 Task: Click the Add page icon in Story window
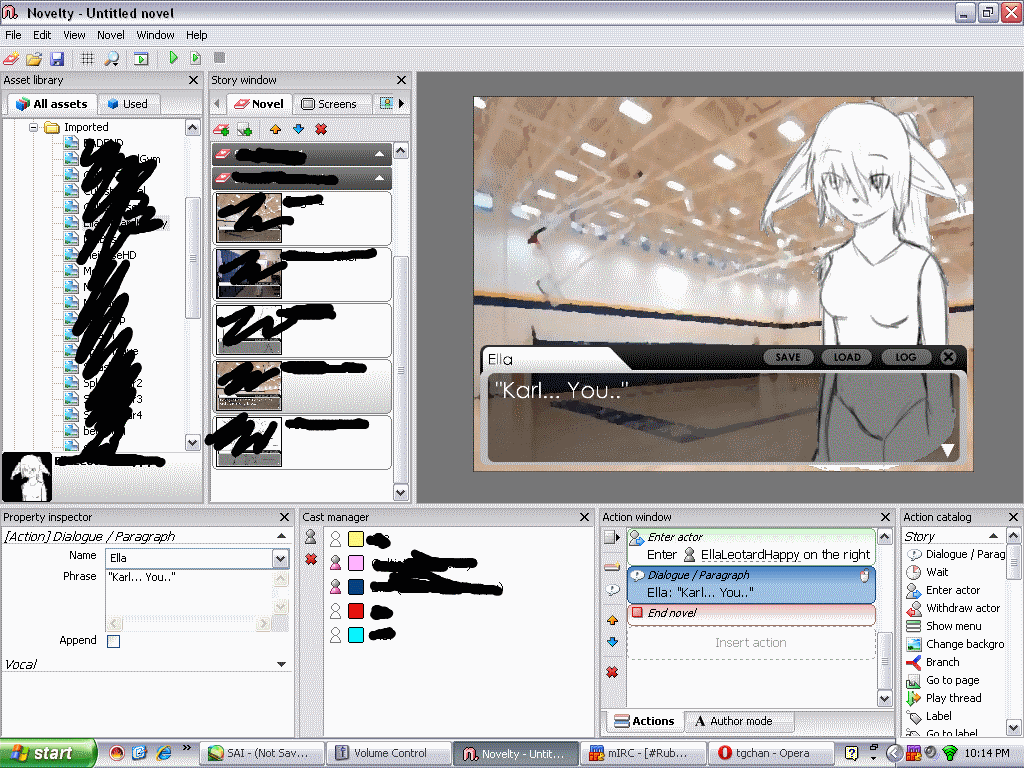point(222,129)
